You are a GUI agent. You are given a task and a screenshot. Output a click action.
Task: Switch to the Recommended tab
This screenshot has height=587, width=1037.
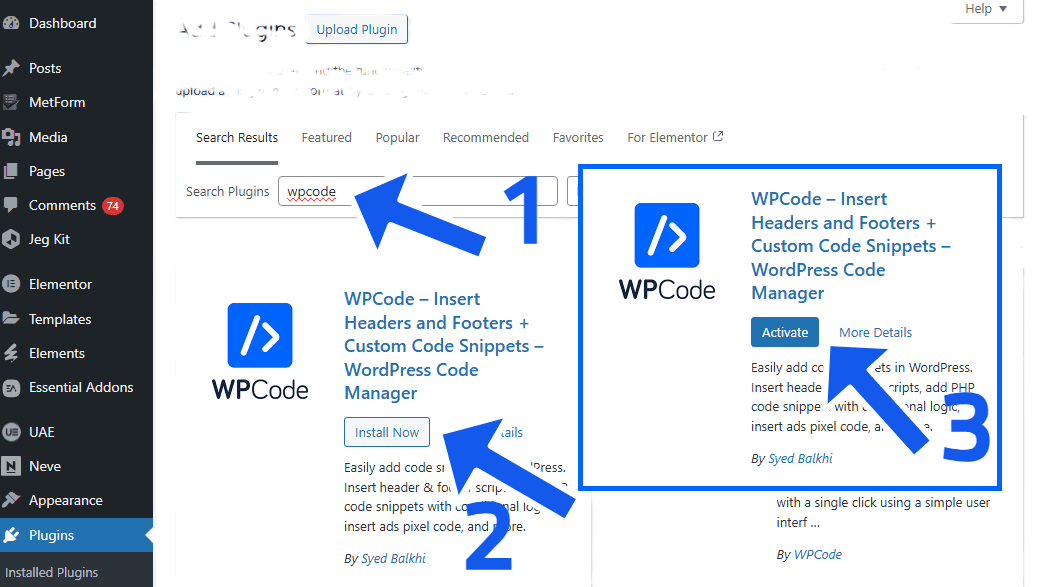[486, 137]
